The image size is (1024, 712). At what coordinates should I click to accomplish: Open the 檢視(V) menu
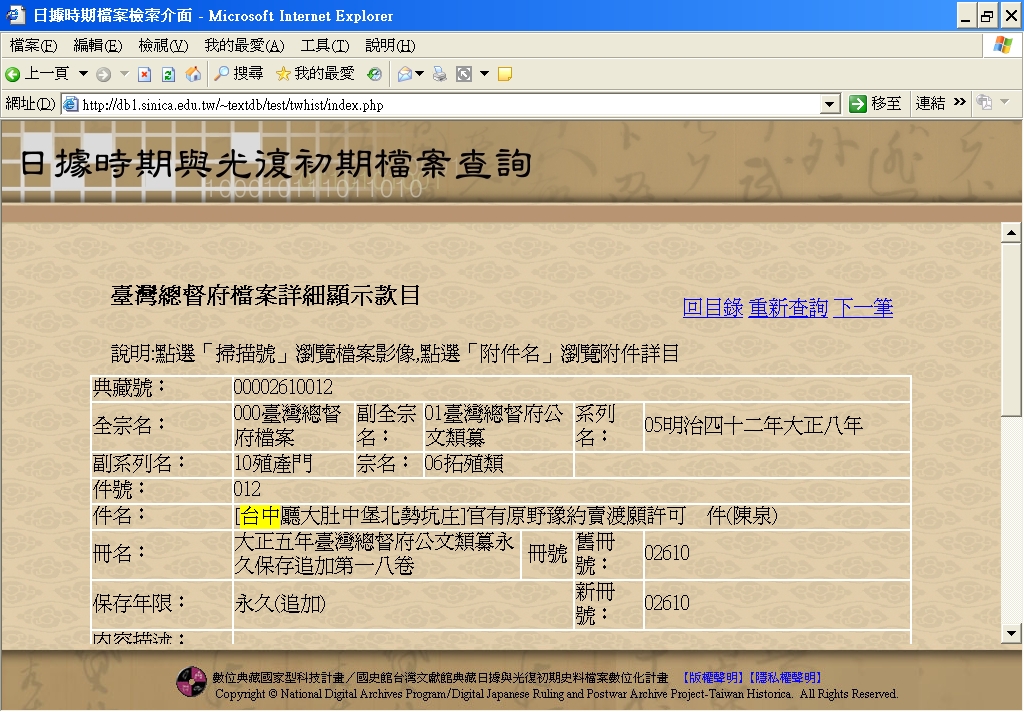(x=163, y=46)
